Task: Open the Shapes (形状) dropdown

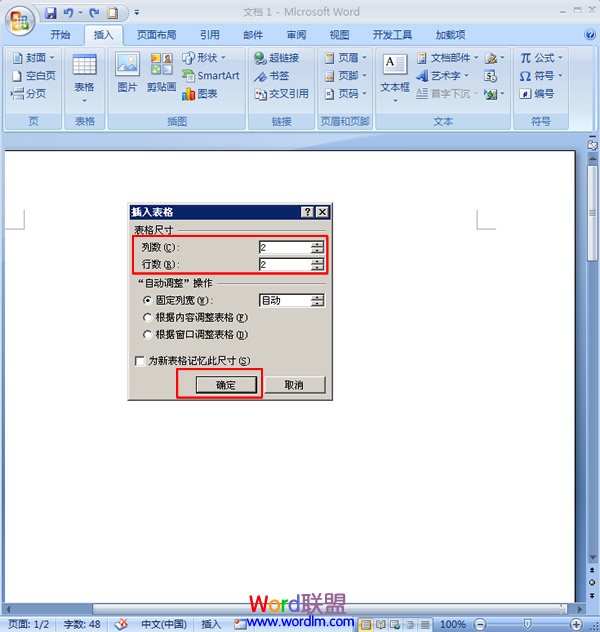Action: (203, 58)
